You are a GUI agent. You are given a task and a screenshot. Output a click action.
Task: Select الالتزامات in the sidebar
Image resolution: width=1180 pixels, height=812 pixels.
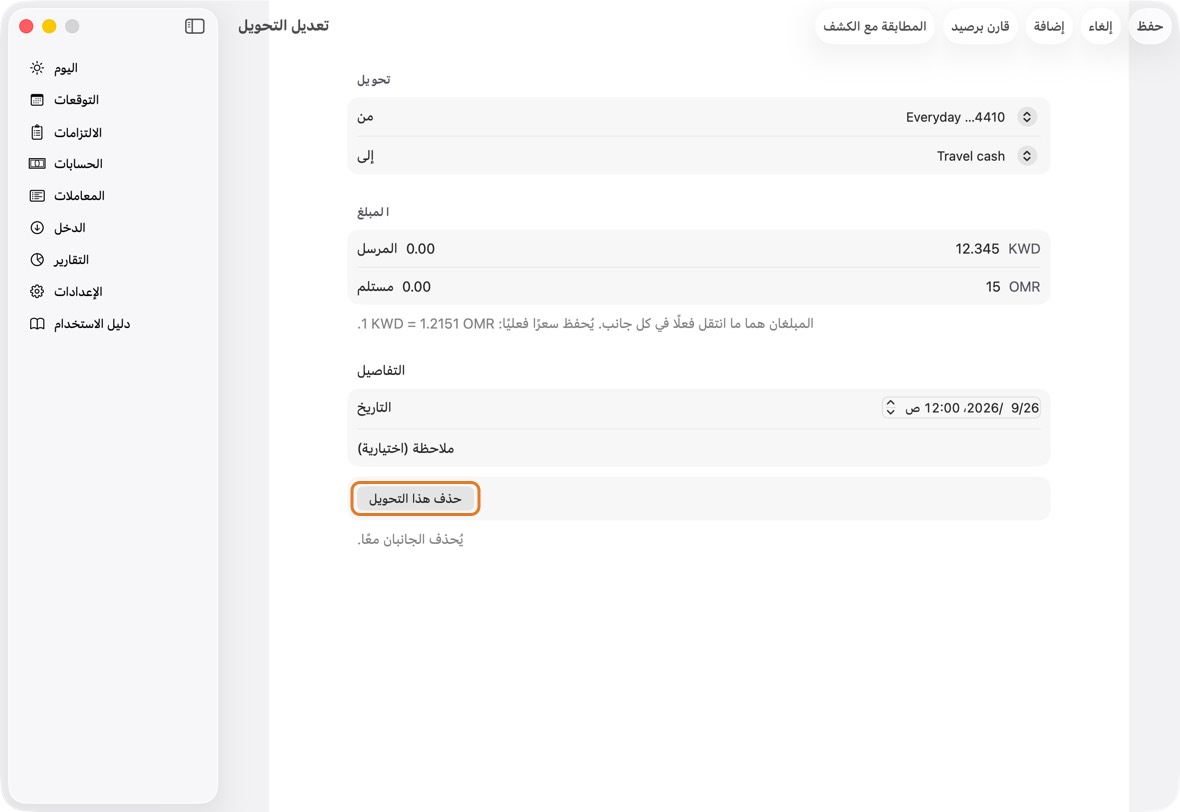113,132
